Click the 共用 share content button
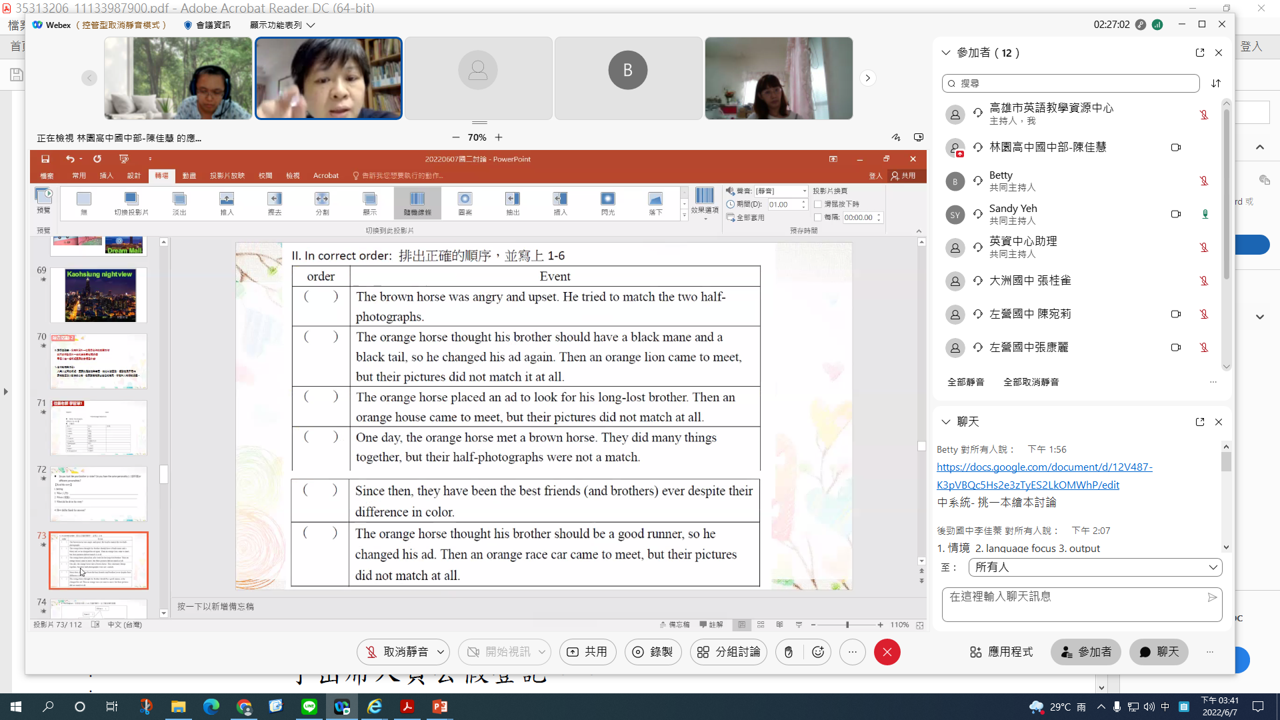This screenshot has width=1280, height=720. [587, 652]
